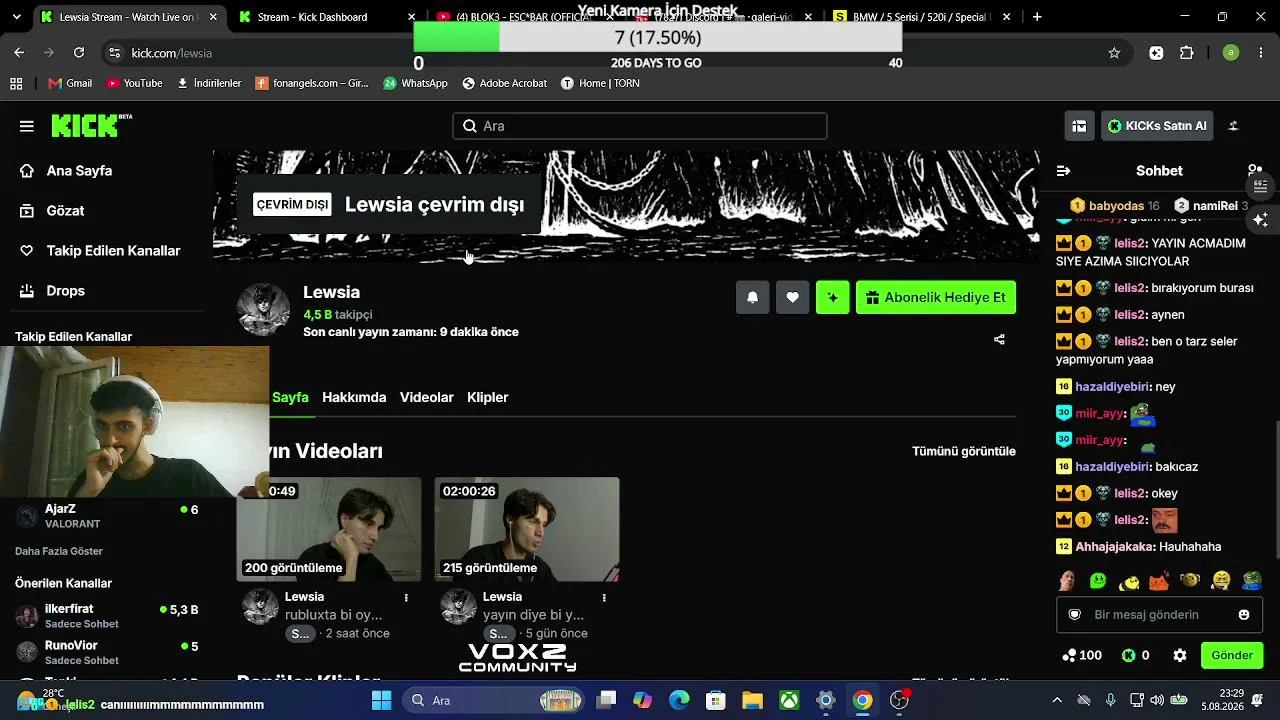
Task: Open AjarZ VALORANT channel in sidebar
Action: pyautogui.click(x=107, y=516)
